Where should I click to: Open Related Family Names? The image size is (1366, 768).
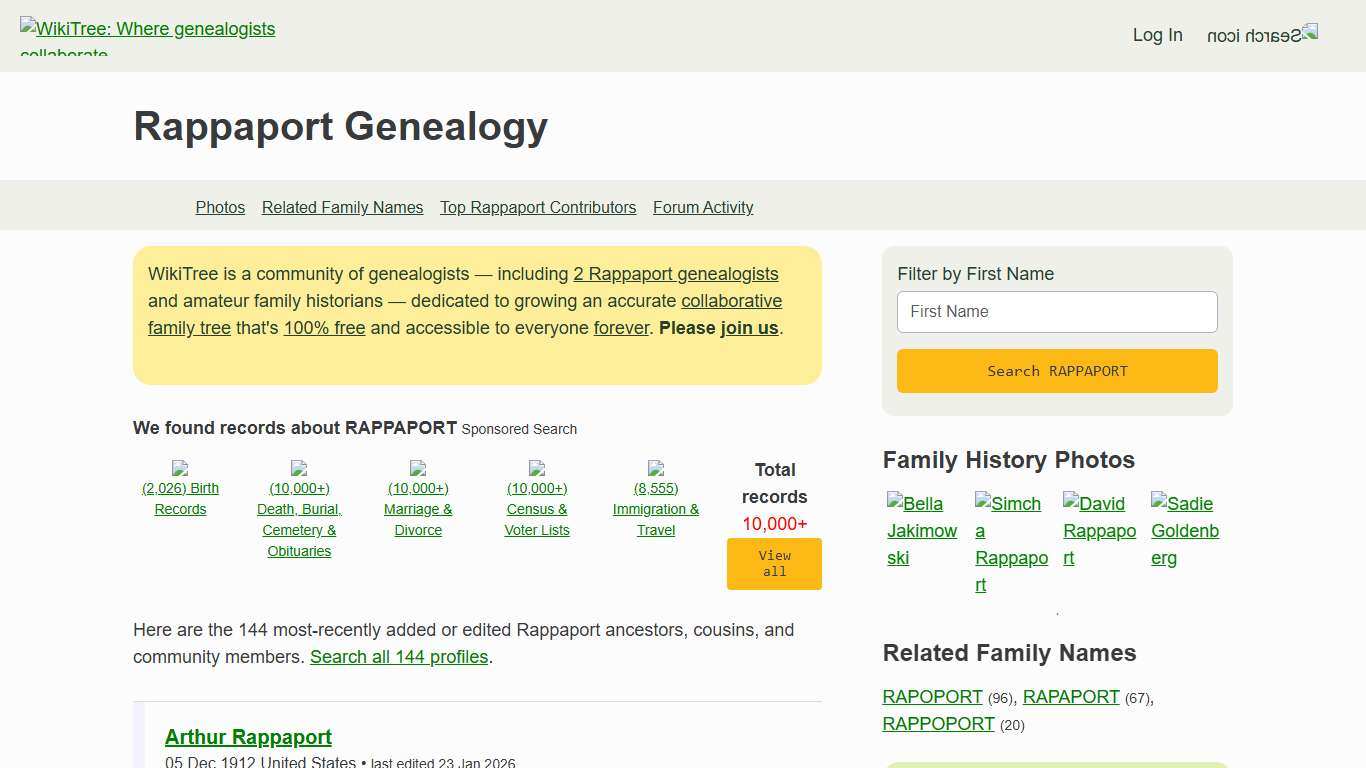[x=342, y=207]
